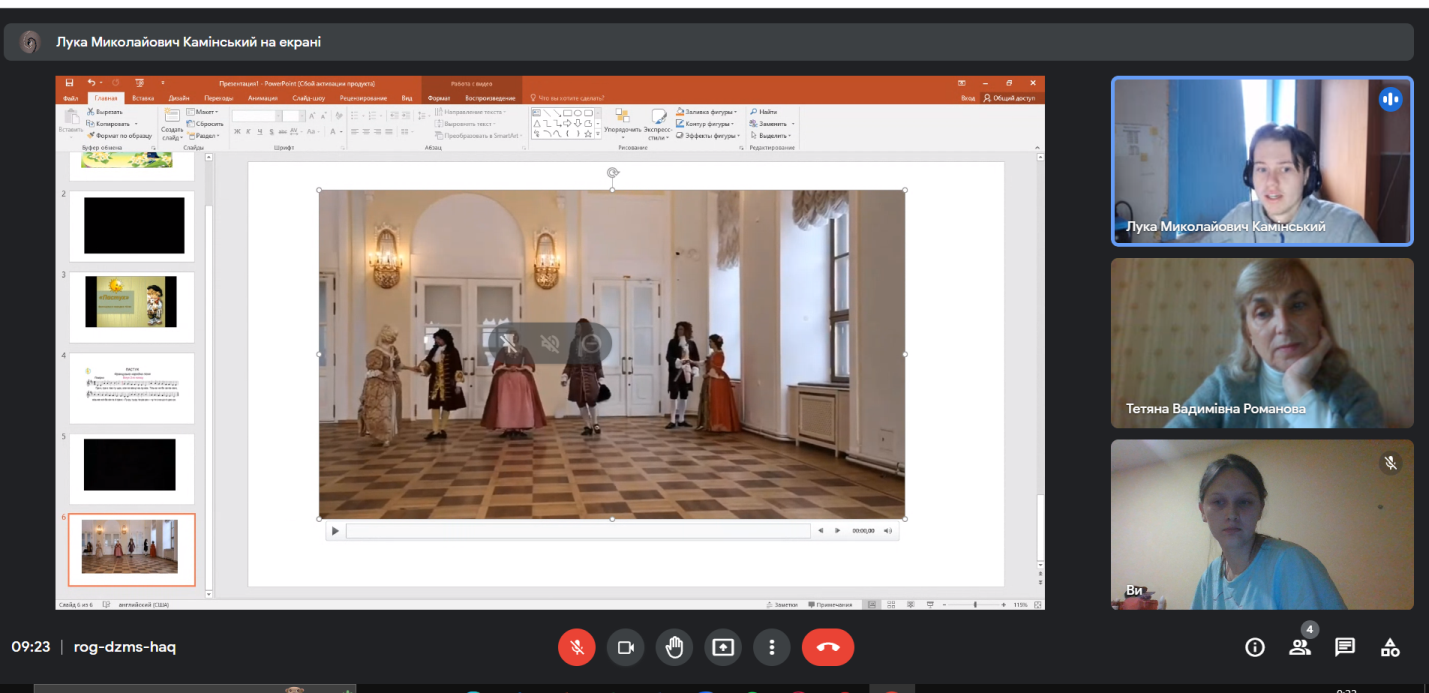
Task: Click the Общий доступ button
Action: point(1012,98)
